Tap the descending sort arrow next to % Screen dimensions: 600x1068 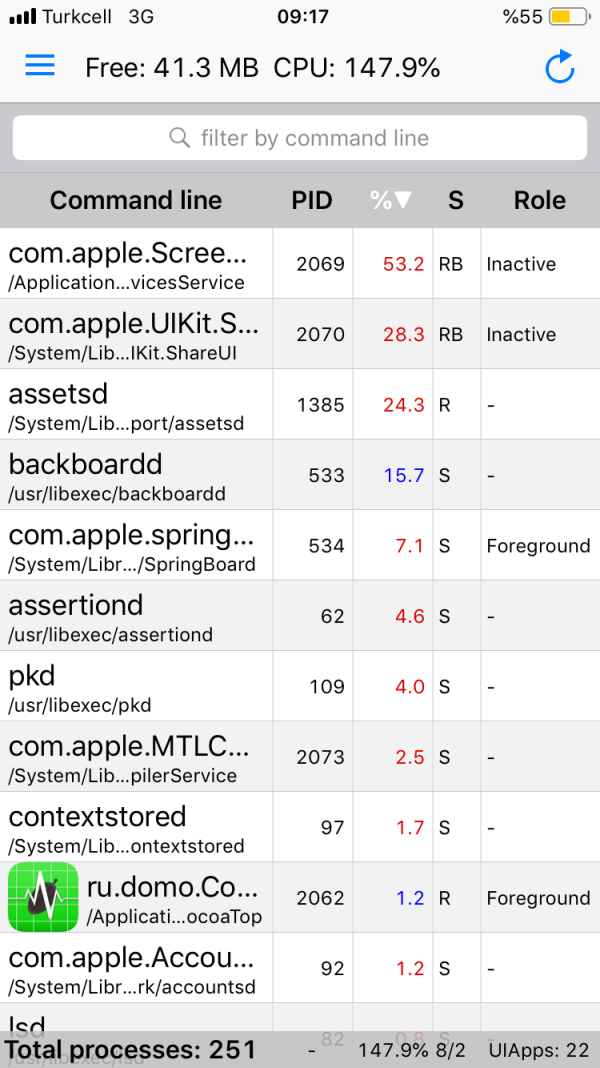402,200
